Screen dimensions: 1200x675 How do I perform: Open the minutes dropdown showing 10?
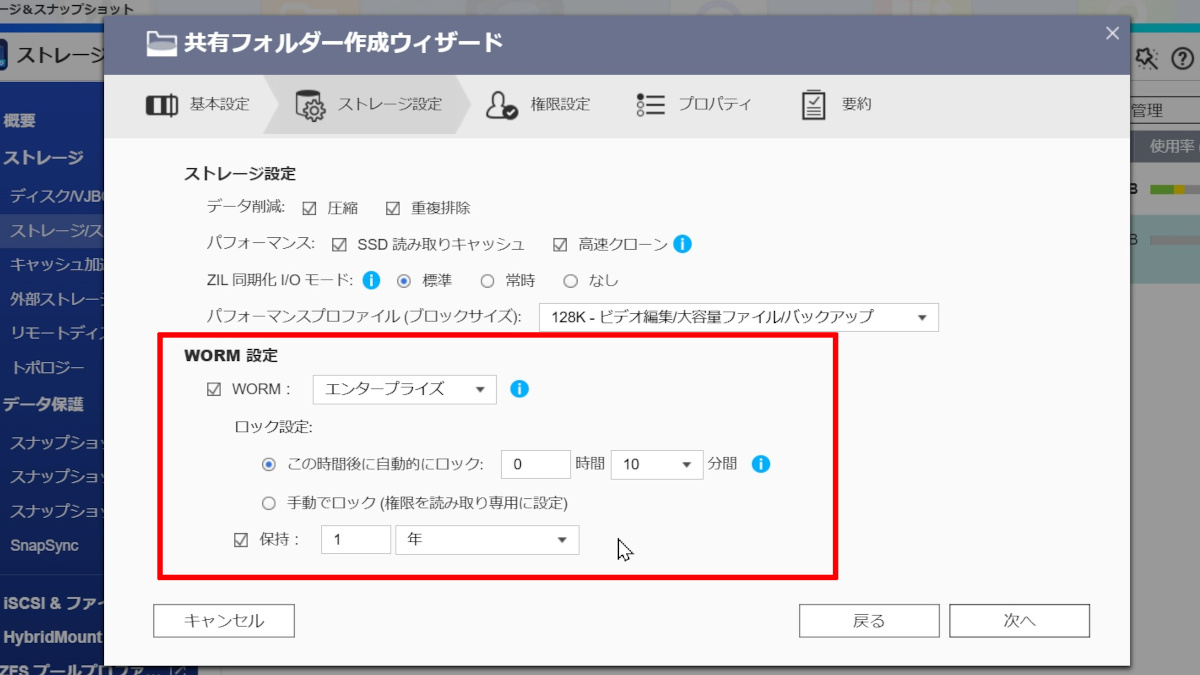[x=657, y=464]
